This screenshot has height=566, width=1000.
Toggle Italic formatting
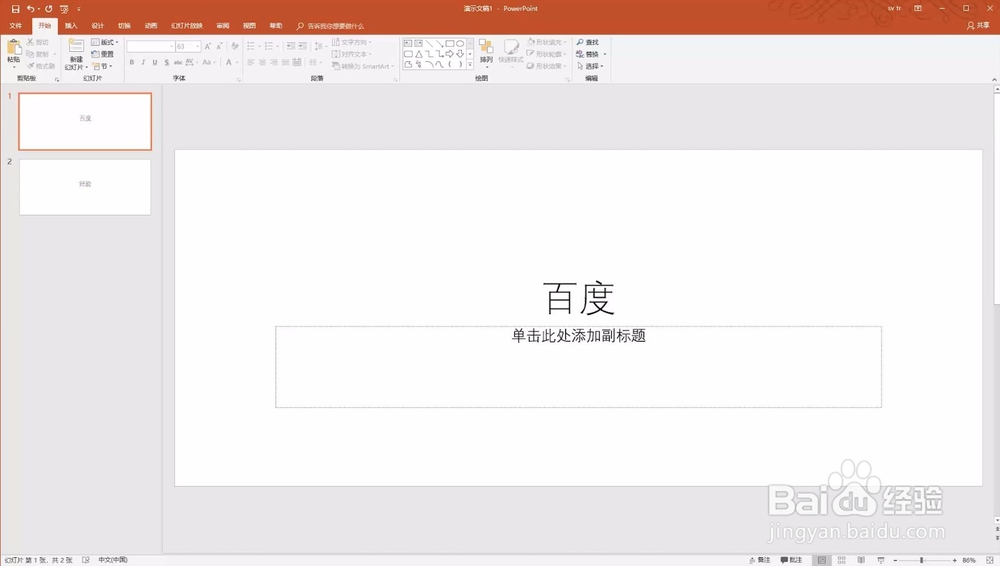coord(143,62)
